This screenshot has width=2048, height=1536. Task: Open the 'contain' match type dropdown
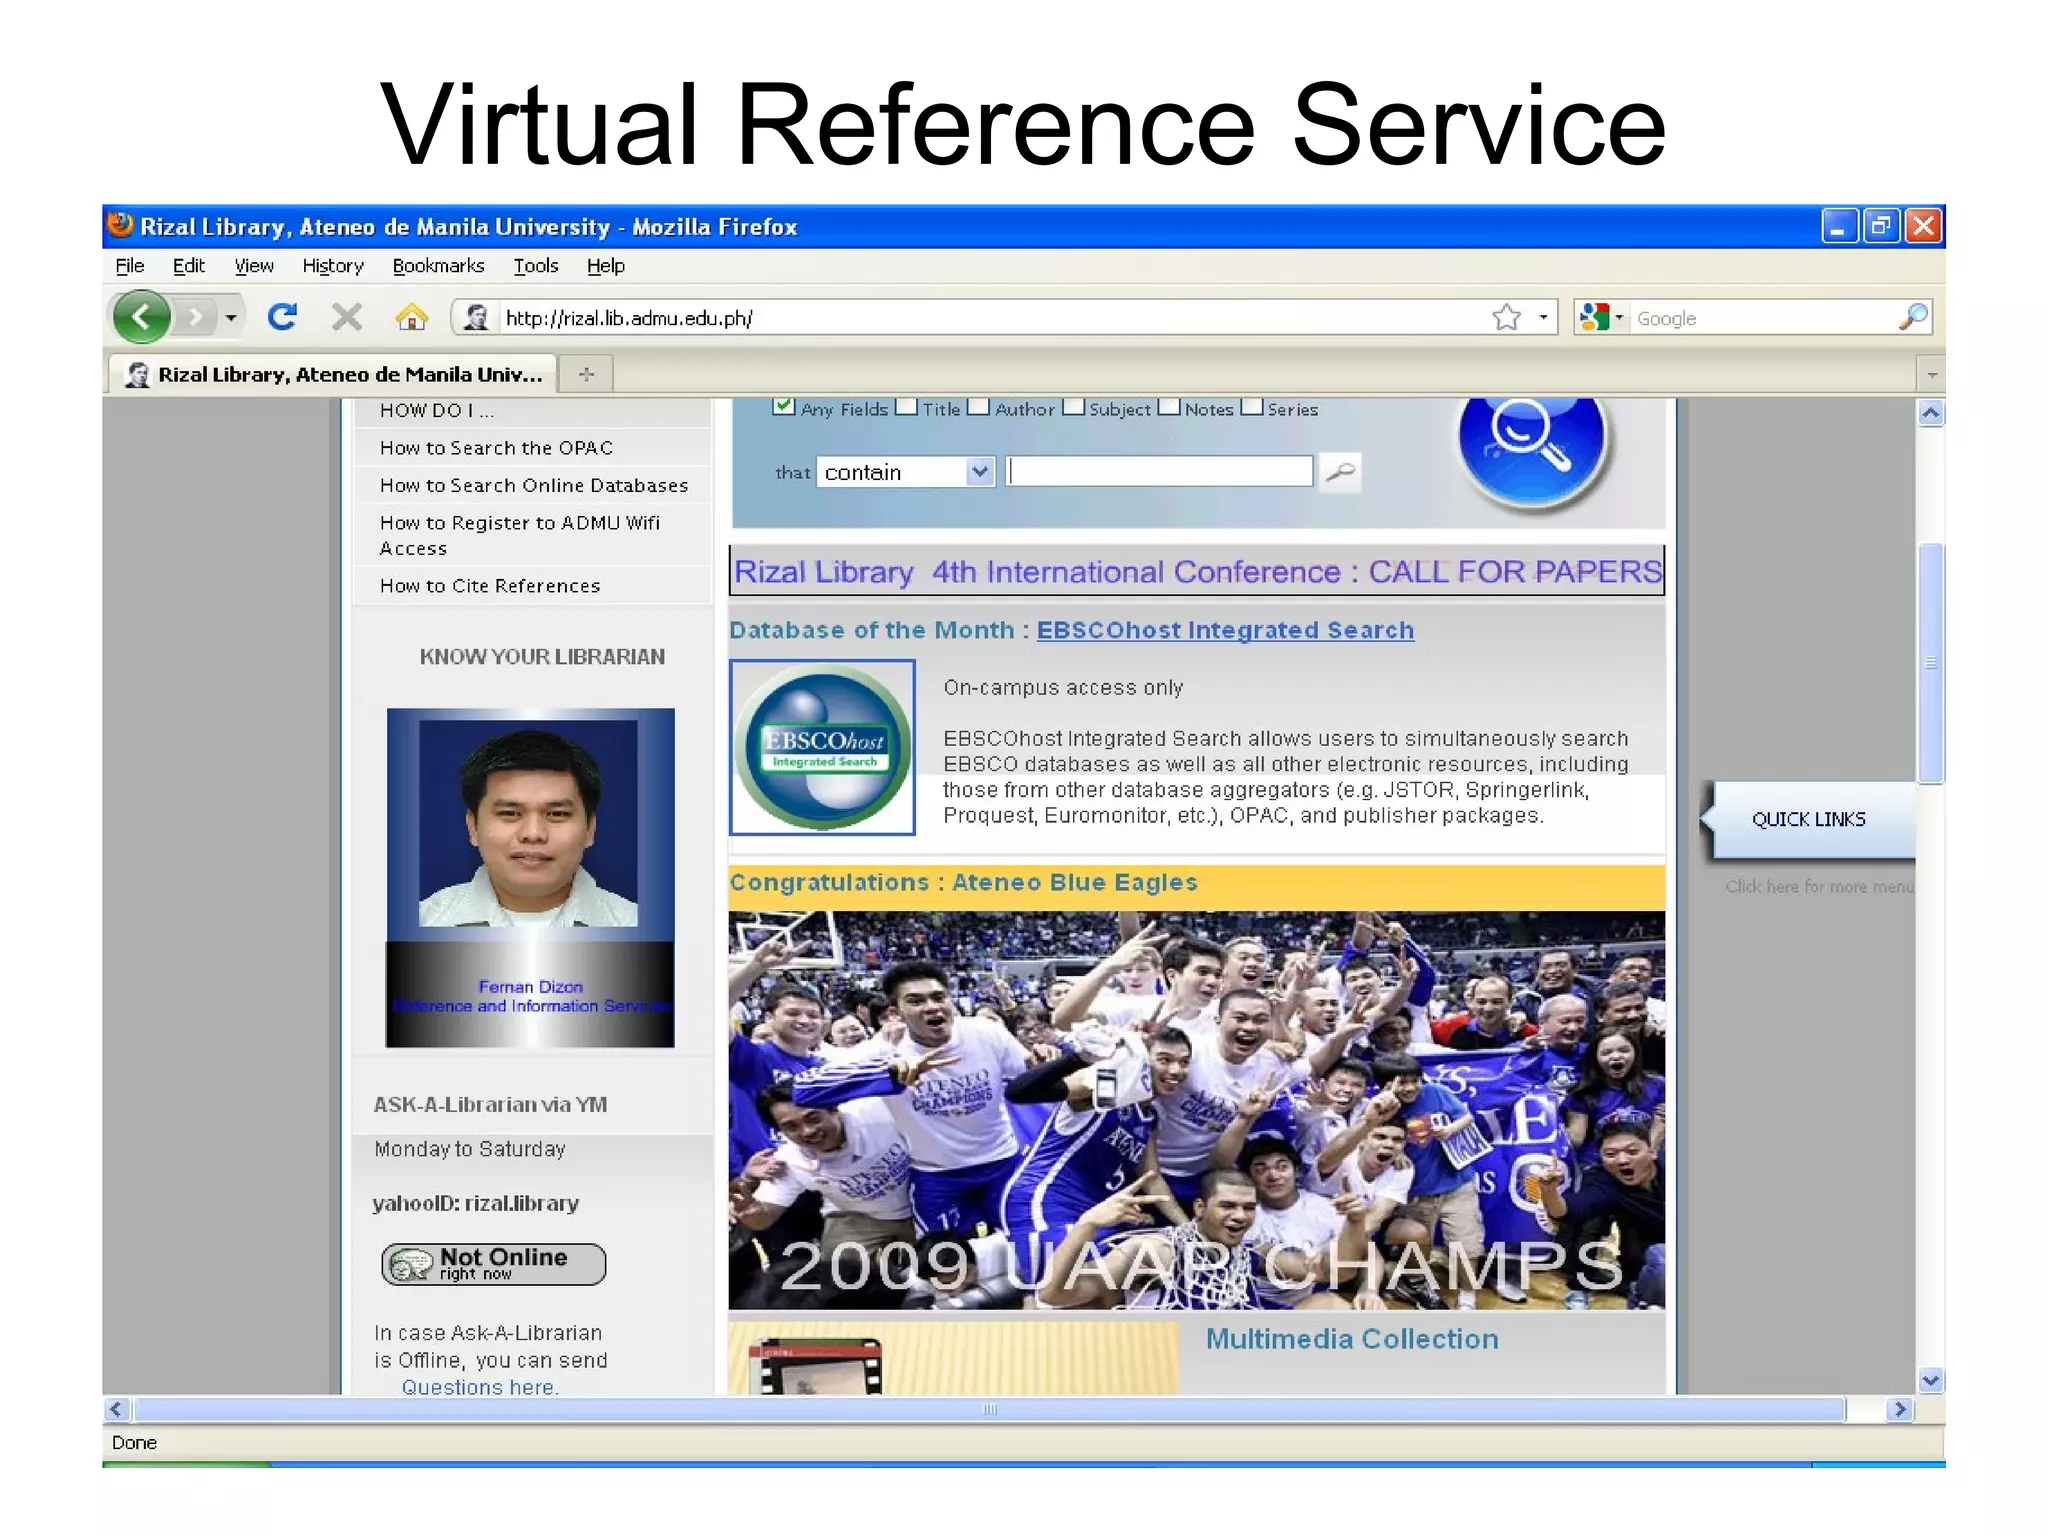(906, 472)
